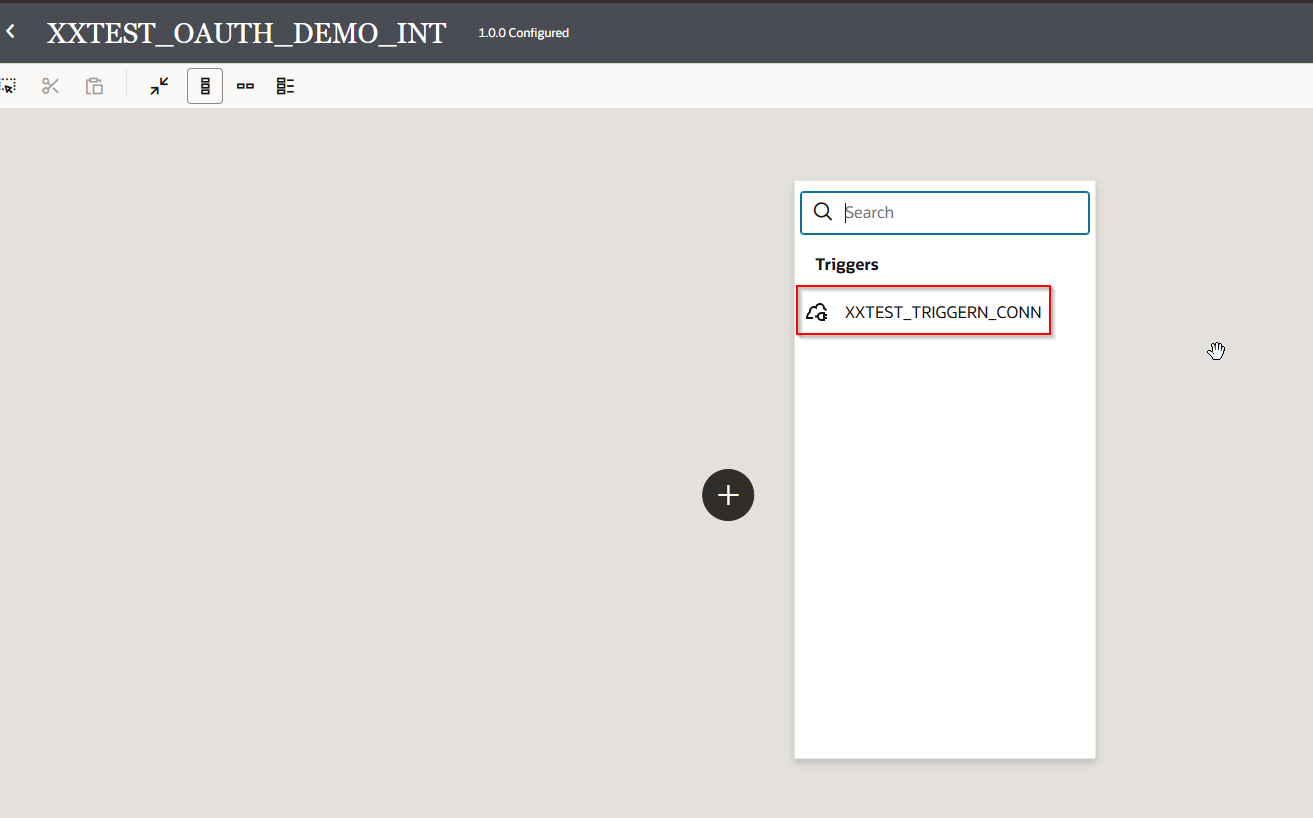Focus the trigger Search field
The image size is (1313, 818).
pyautogui.click(x=960, y=212)
